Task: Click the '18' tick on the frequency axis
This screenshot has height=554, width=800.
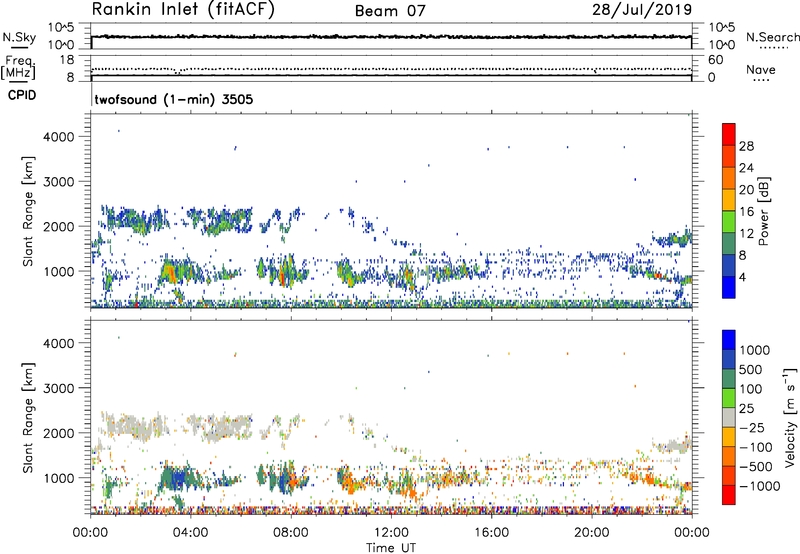Action: pyautogui.click(x=66, y=60)
